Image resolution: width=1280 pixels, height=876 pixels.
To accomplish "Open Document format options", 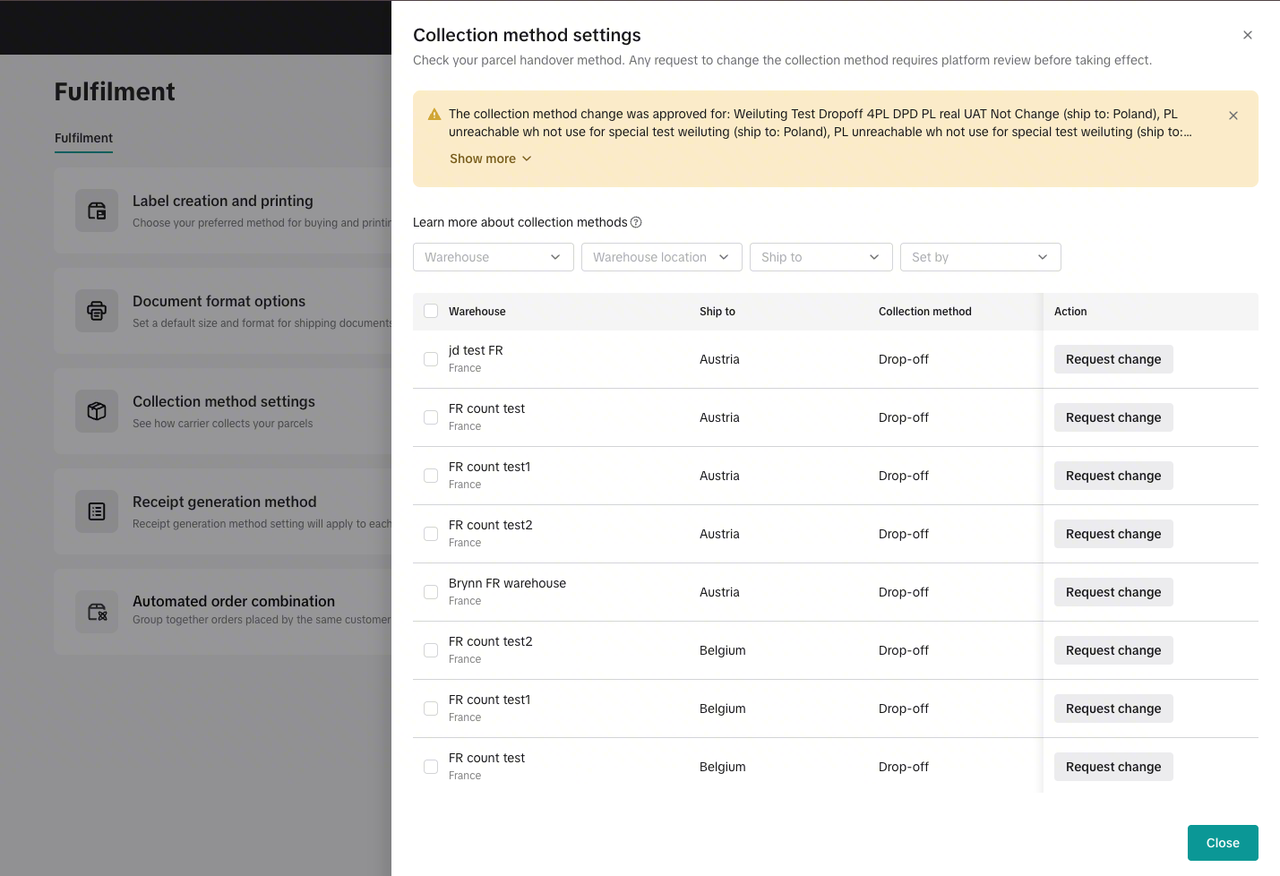I will (x=223, y=311).
